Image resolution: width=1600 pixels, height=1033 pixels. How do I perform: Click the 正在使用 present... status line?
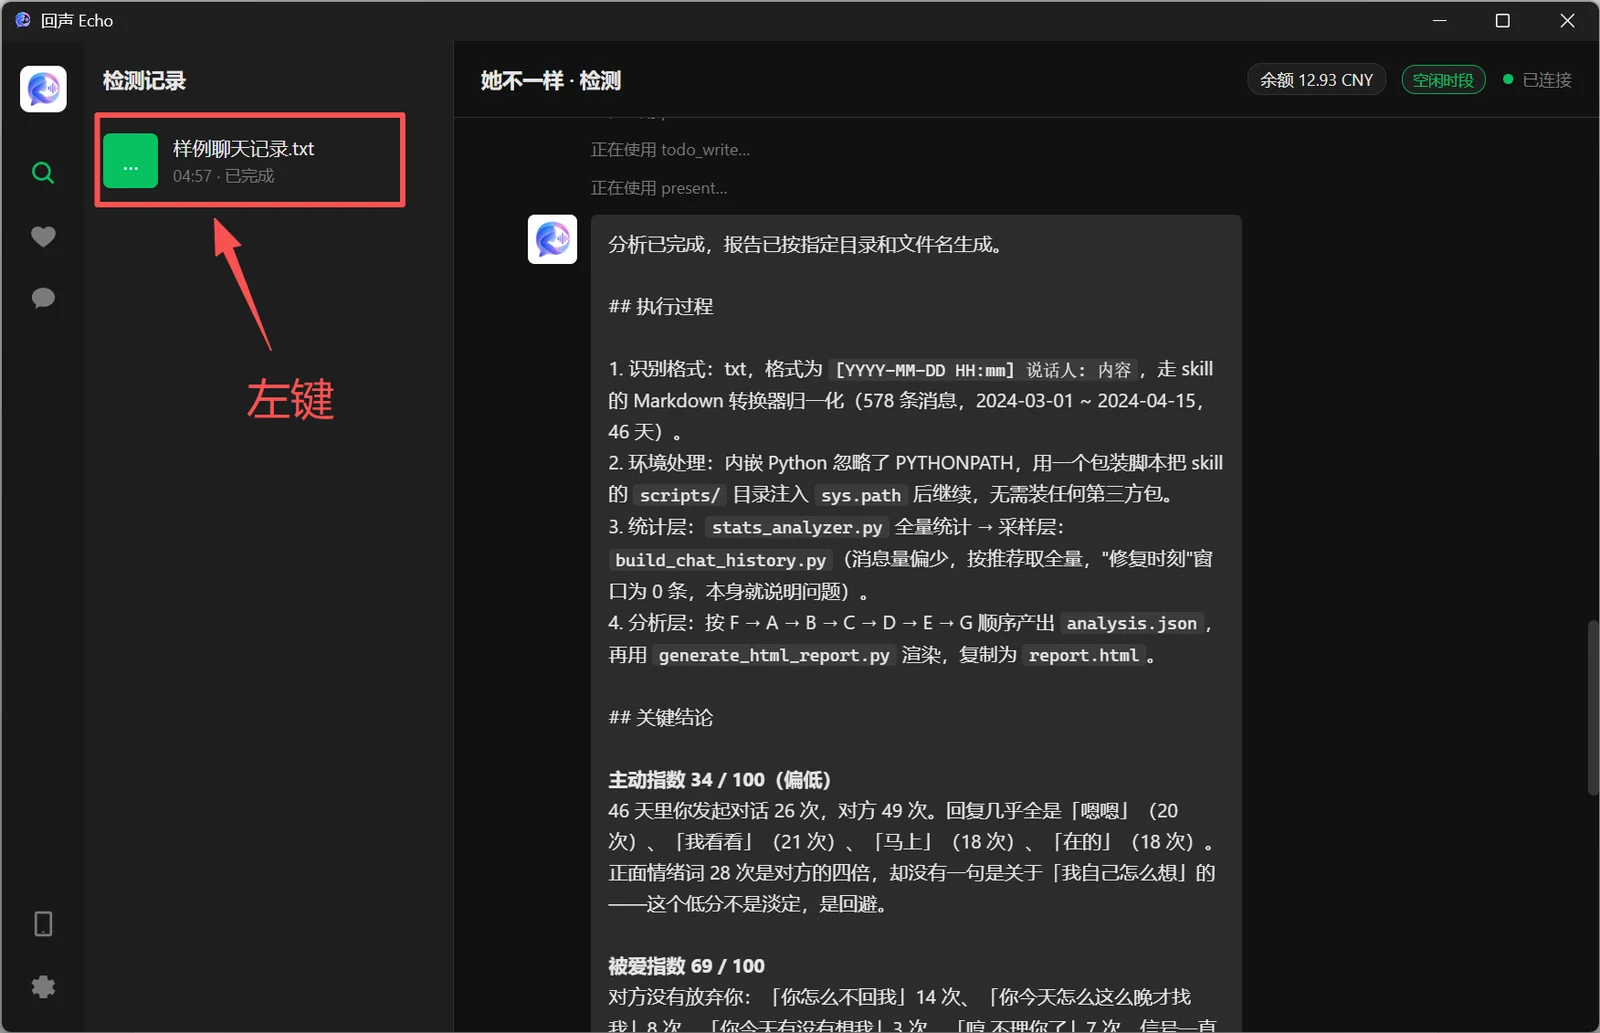coord(659,188)
